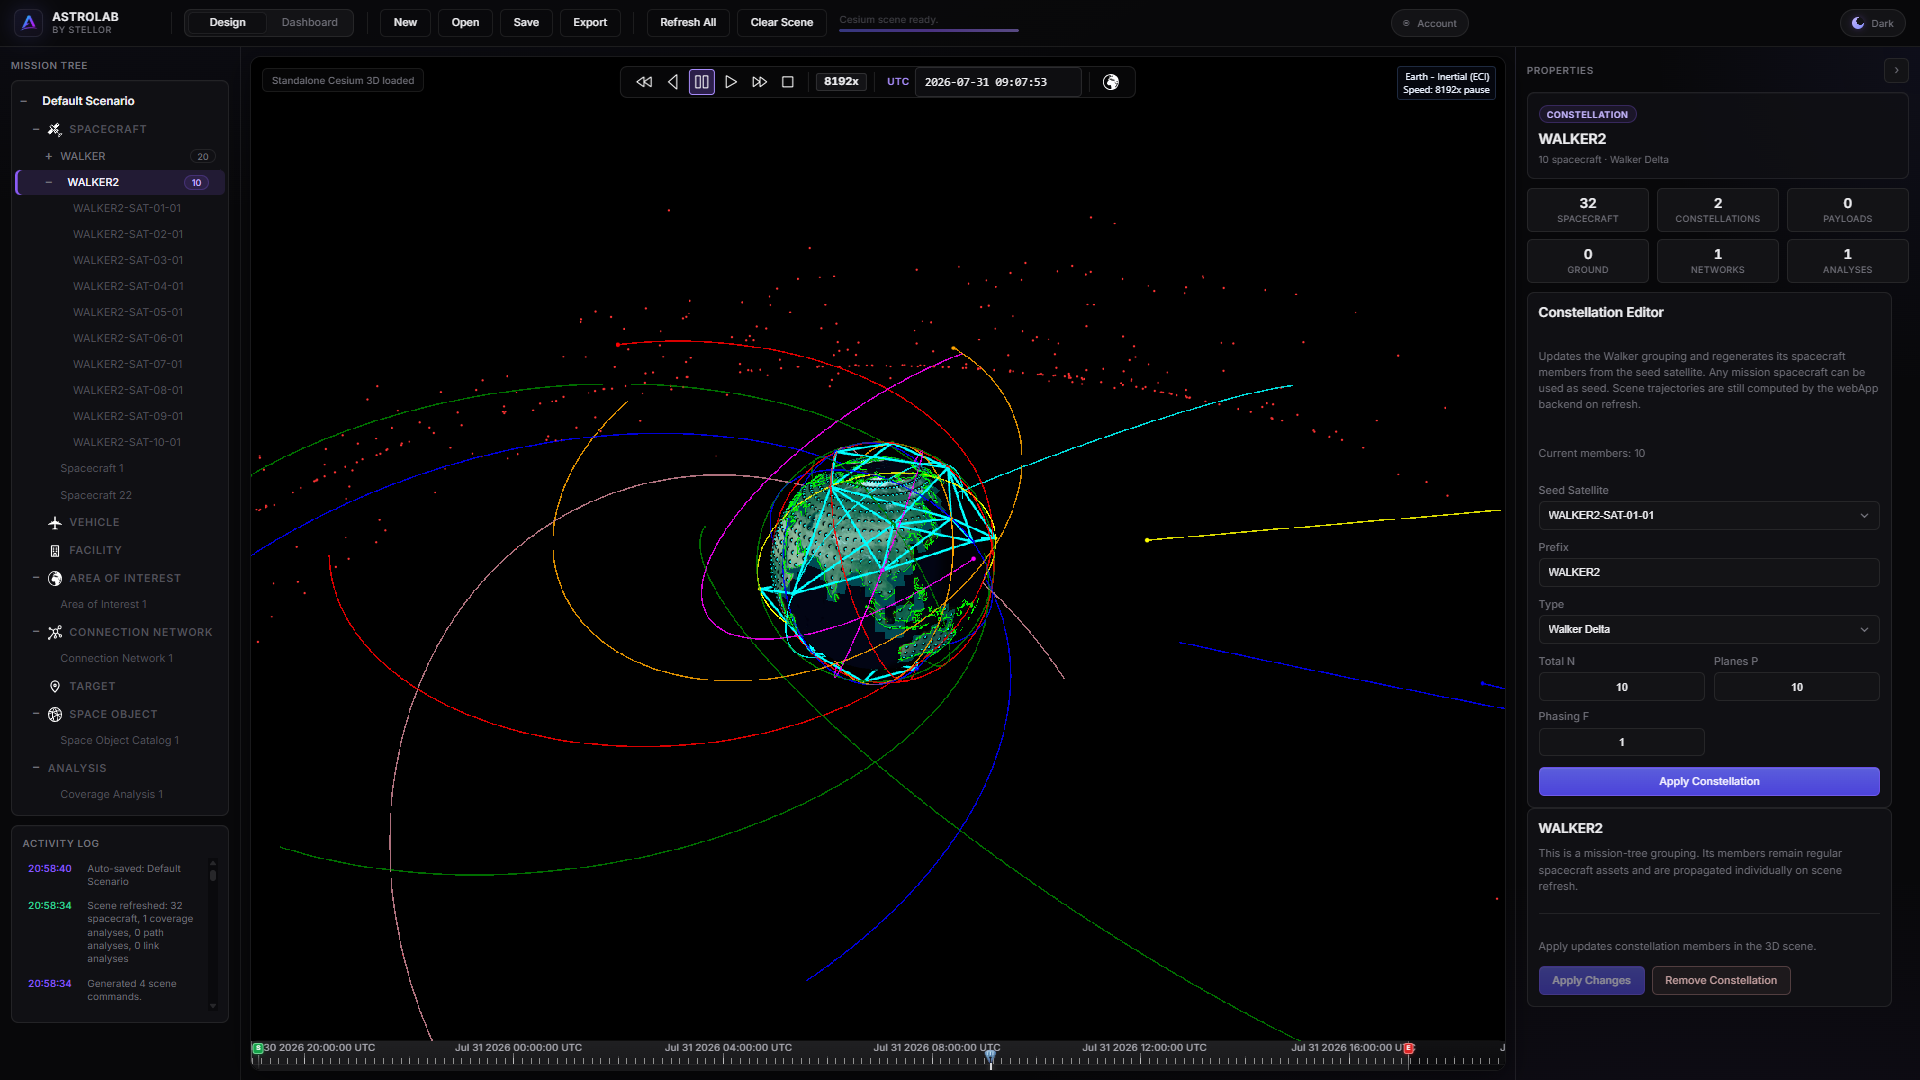This screenshot has height=1080, width=1920.
Task: Switch to the Design tab
Action: tap(227, 23)
